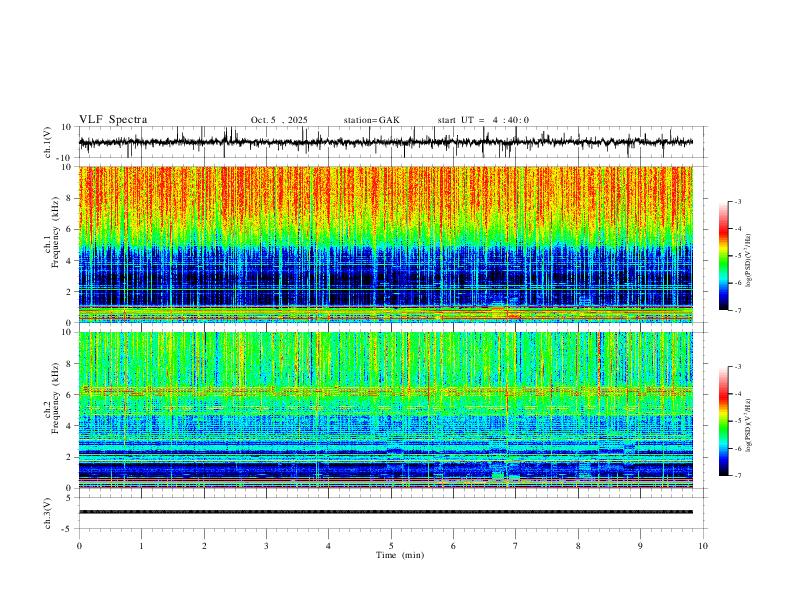Click the ch.2 color bar "log(PSD)" caption
Image resolution: width=792 pixels, height=612 pixels.
tap(749, 425)
